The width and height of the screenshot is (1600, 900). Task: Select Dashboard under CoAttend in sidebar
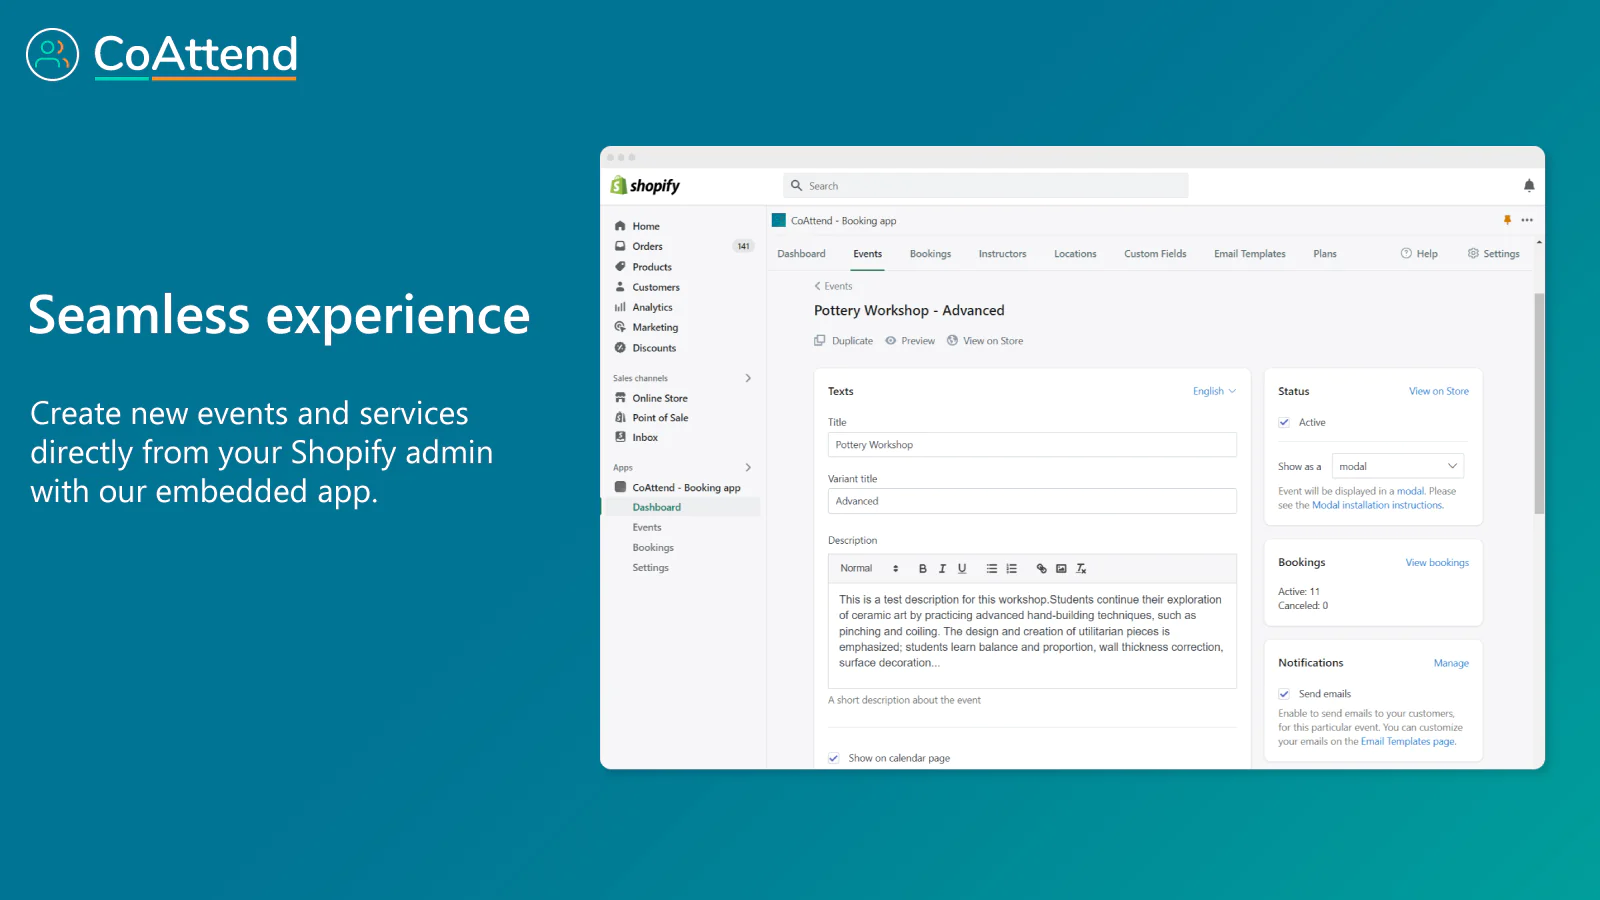pos(656,507)
